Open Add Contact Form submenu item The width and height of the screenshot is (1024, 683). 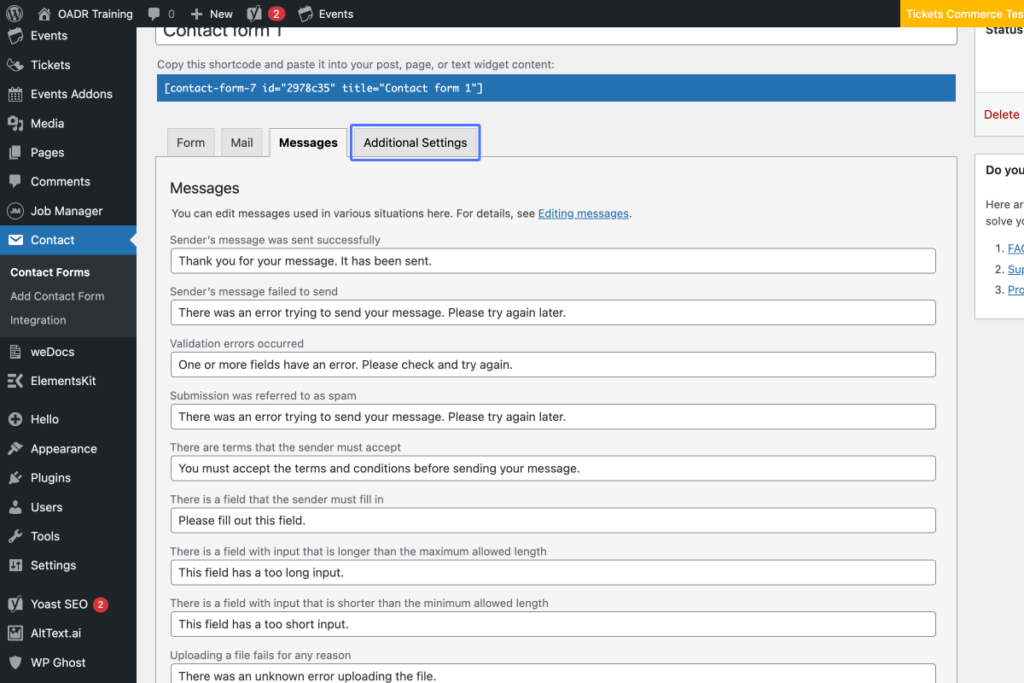click(57, 296)
